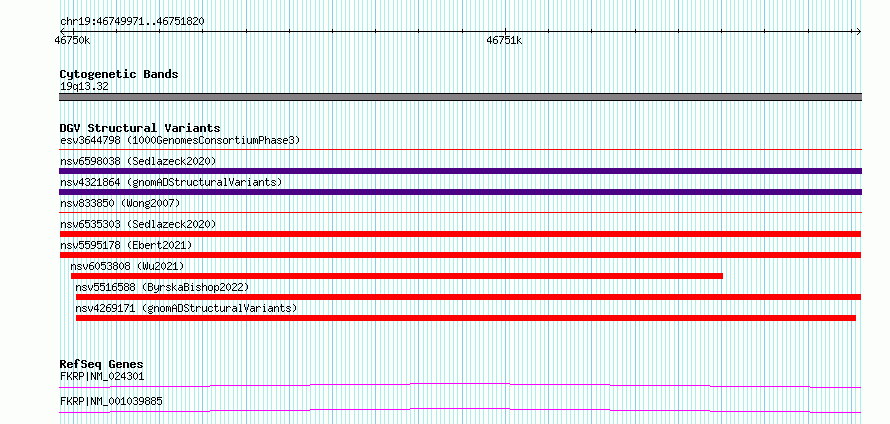The width and height of the screenshot is (890, 424).
Task: Select the purple nsv4321864 variant bar
Action: point(460,192)
